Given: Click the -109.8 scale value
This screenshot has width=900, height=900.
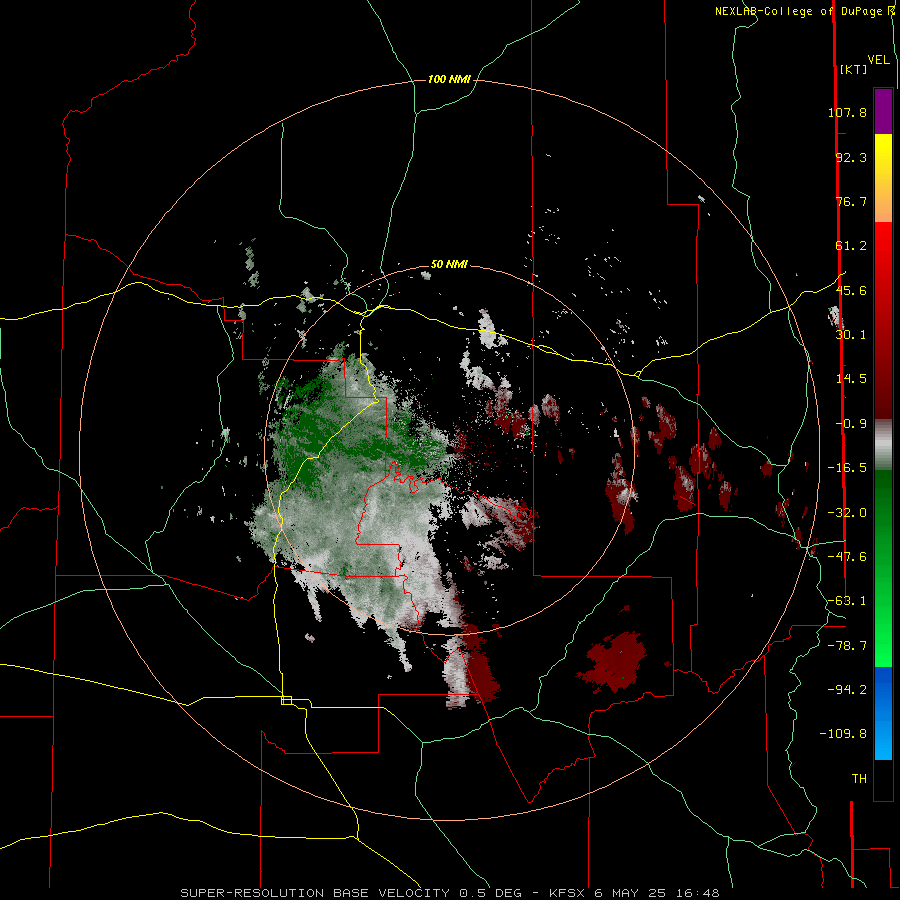Looking at the screenshot, I should [x=844, y=734].
